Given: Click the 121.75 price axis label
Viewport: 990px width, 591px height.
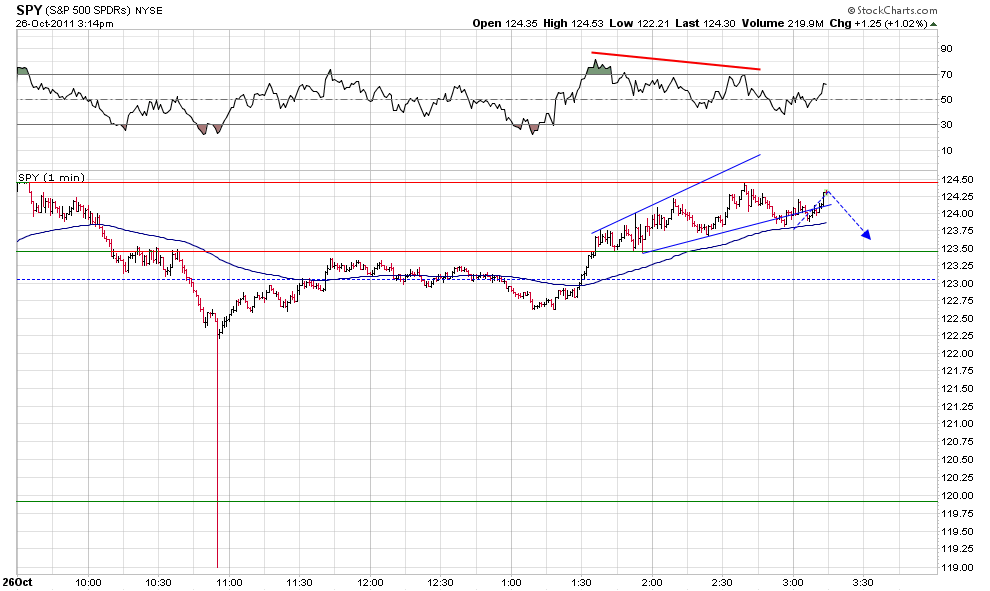Looking at the screenshot, I should pos(957,371).
